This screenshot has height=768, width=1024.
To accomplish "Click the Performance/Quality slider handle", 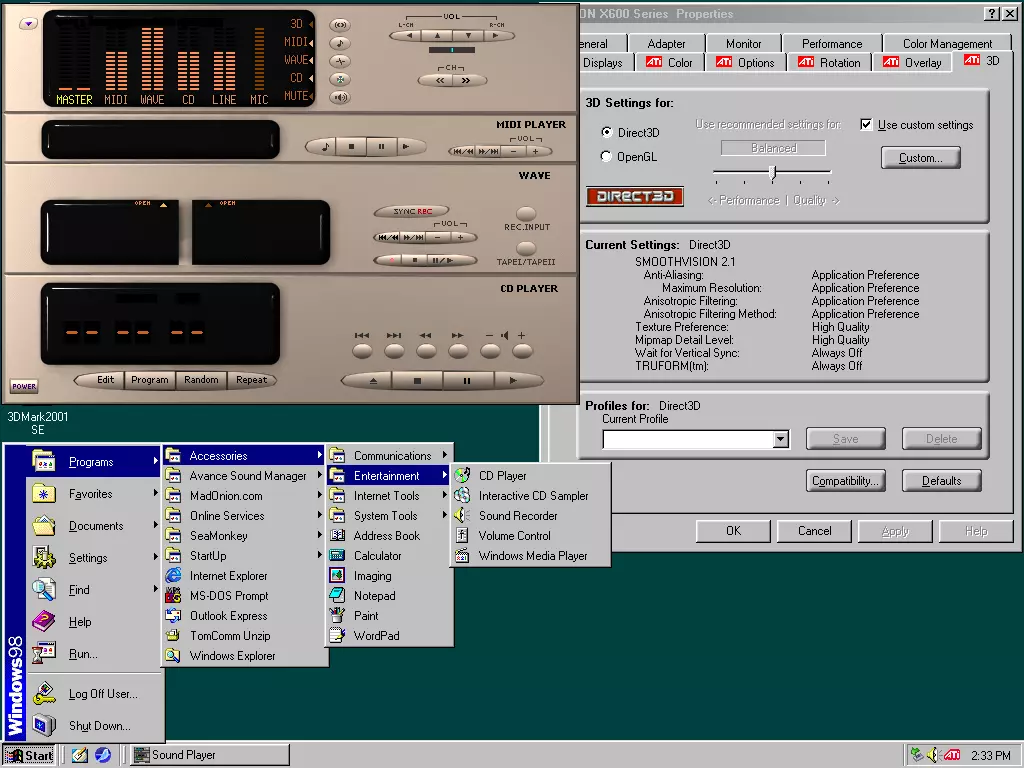I will [773, 172].
